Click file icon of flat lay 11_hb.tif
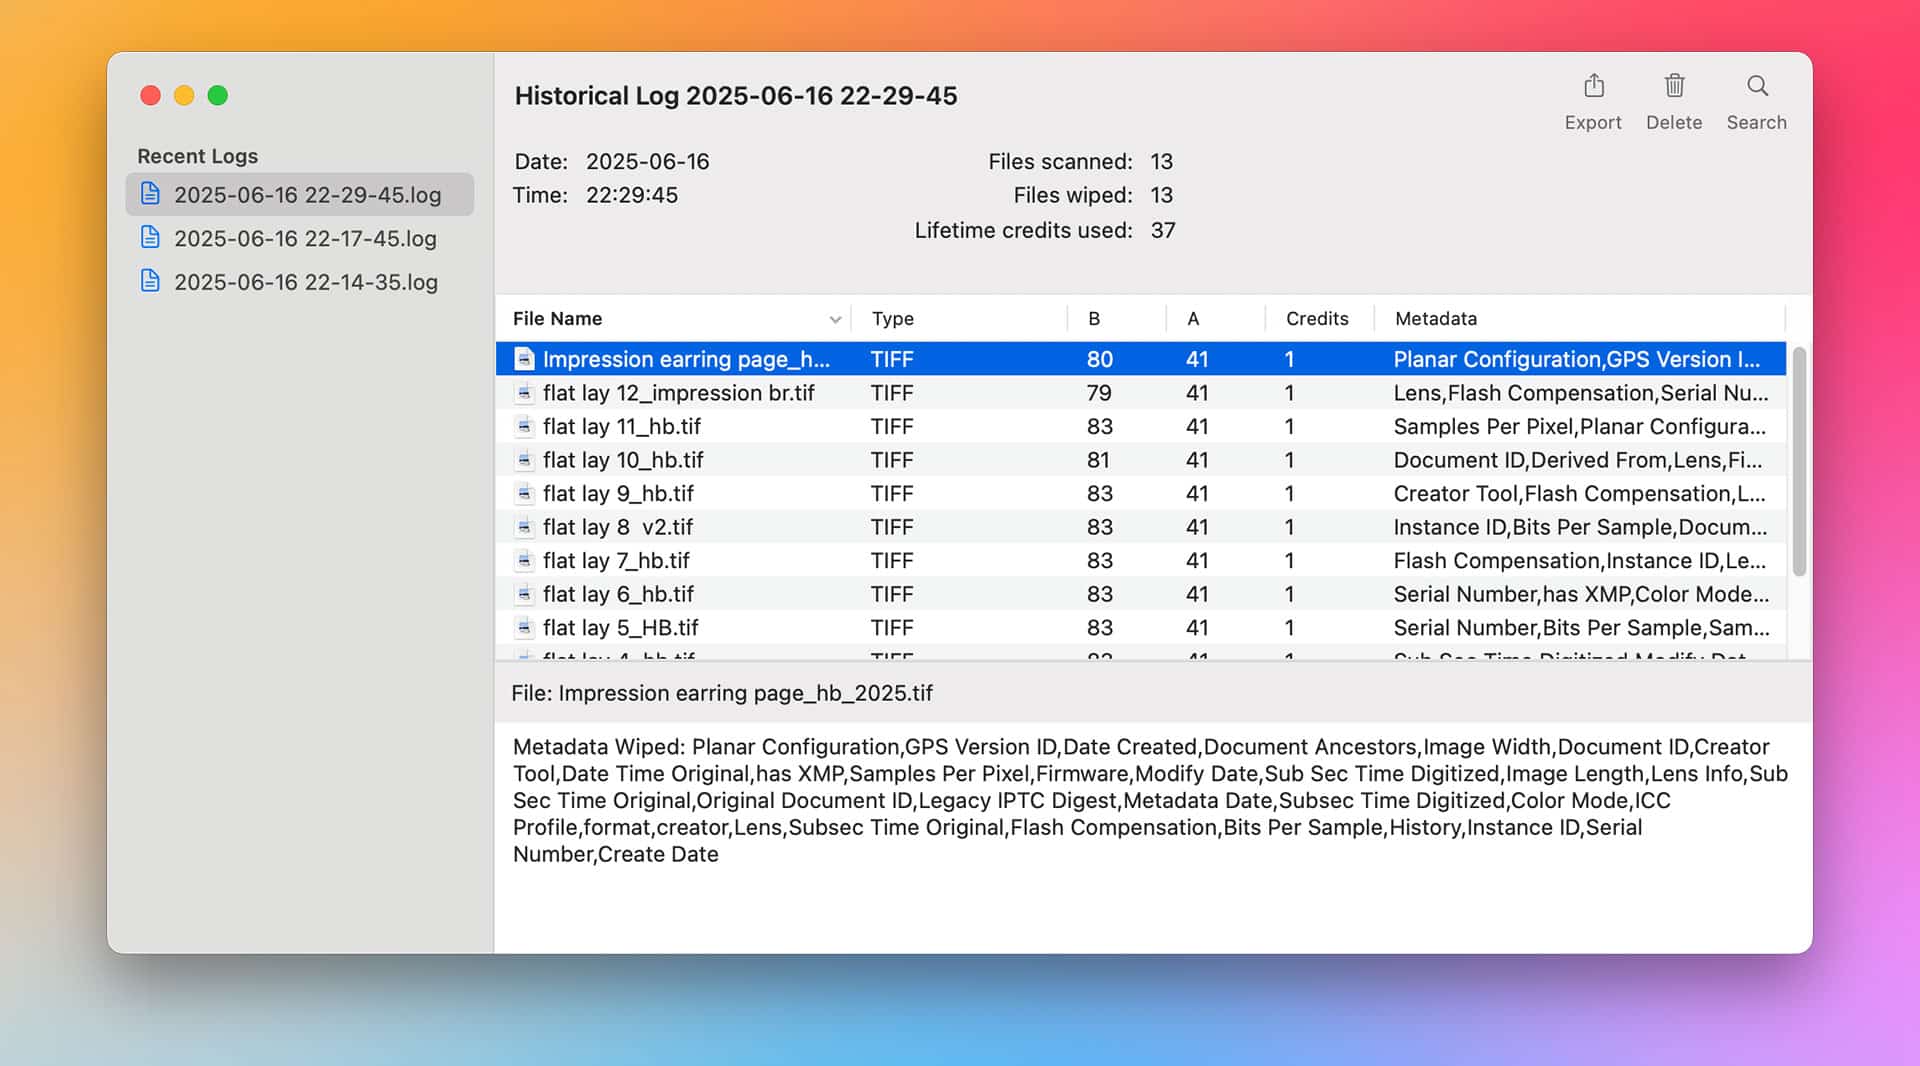 point(524,426)
